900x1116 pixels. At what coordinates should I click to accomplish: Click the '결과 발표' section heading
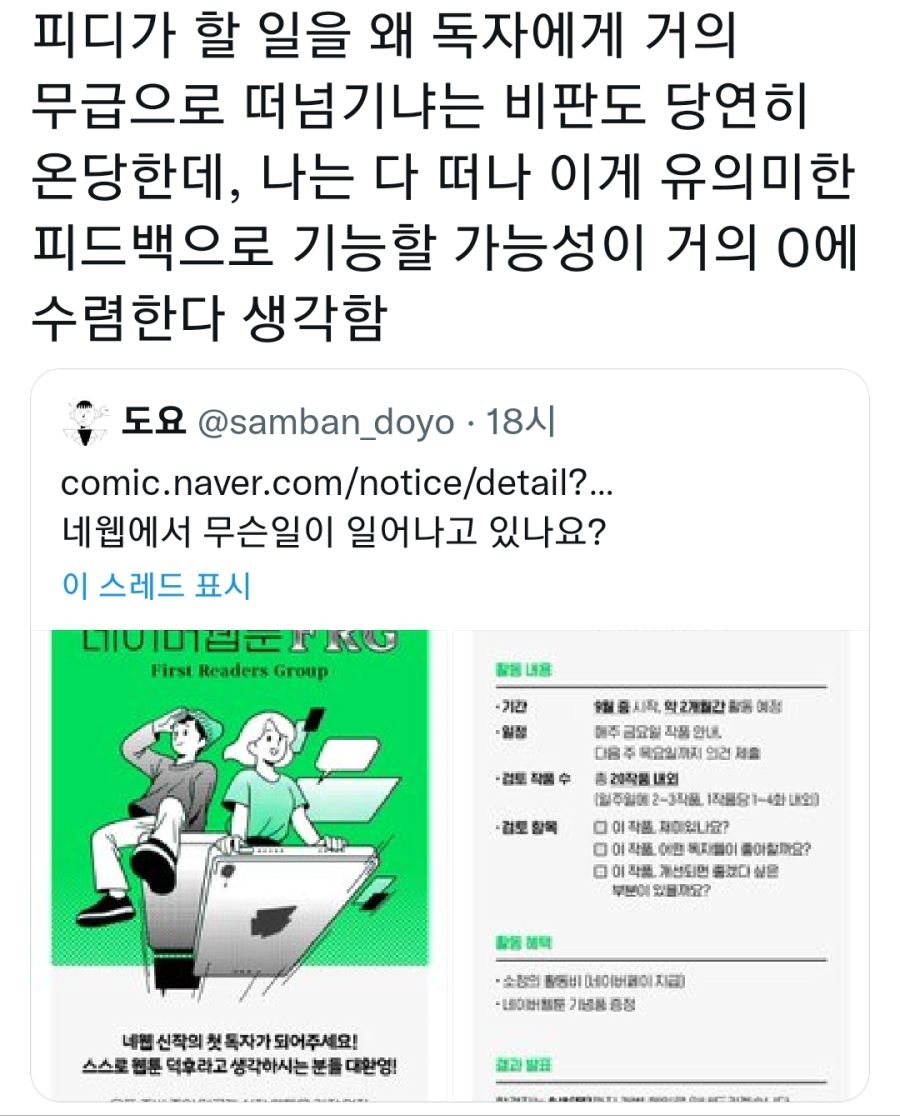(x=524, y=1065)
